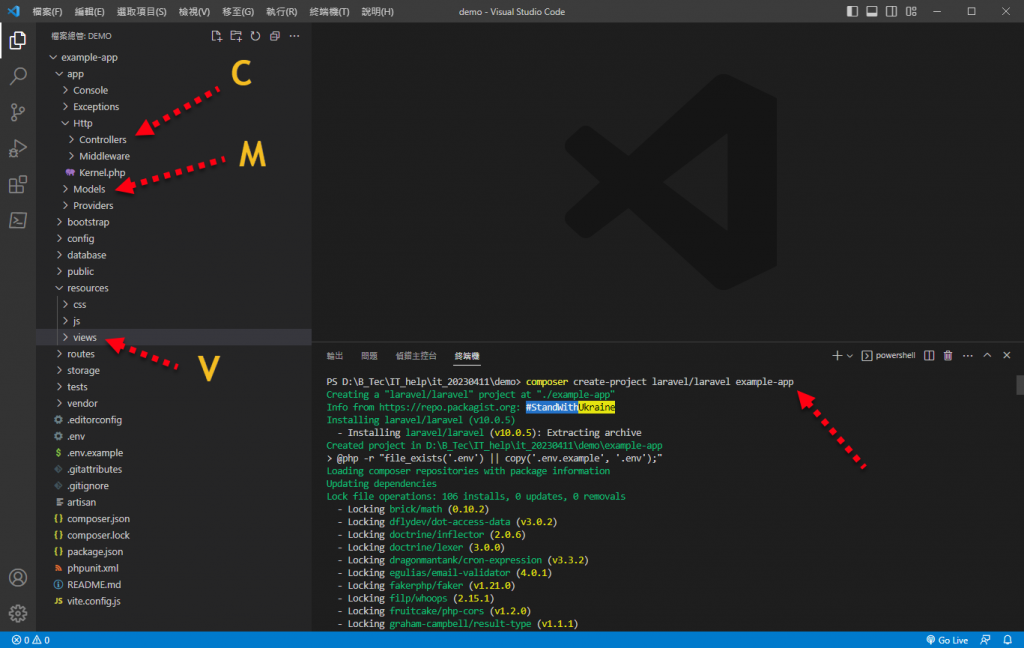
Task: Open the Search view in activity bar
Action: pyautogui.click(x=18, y=76)
